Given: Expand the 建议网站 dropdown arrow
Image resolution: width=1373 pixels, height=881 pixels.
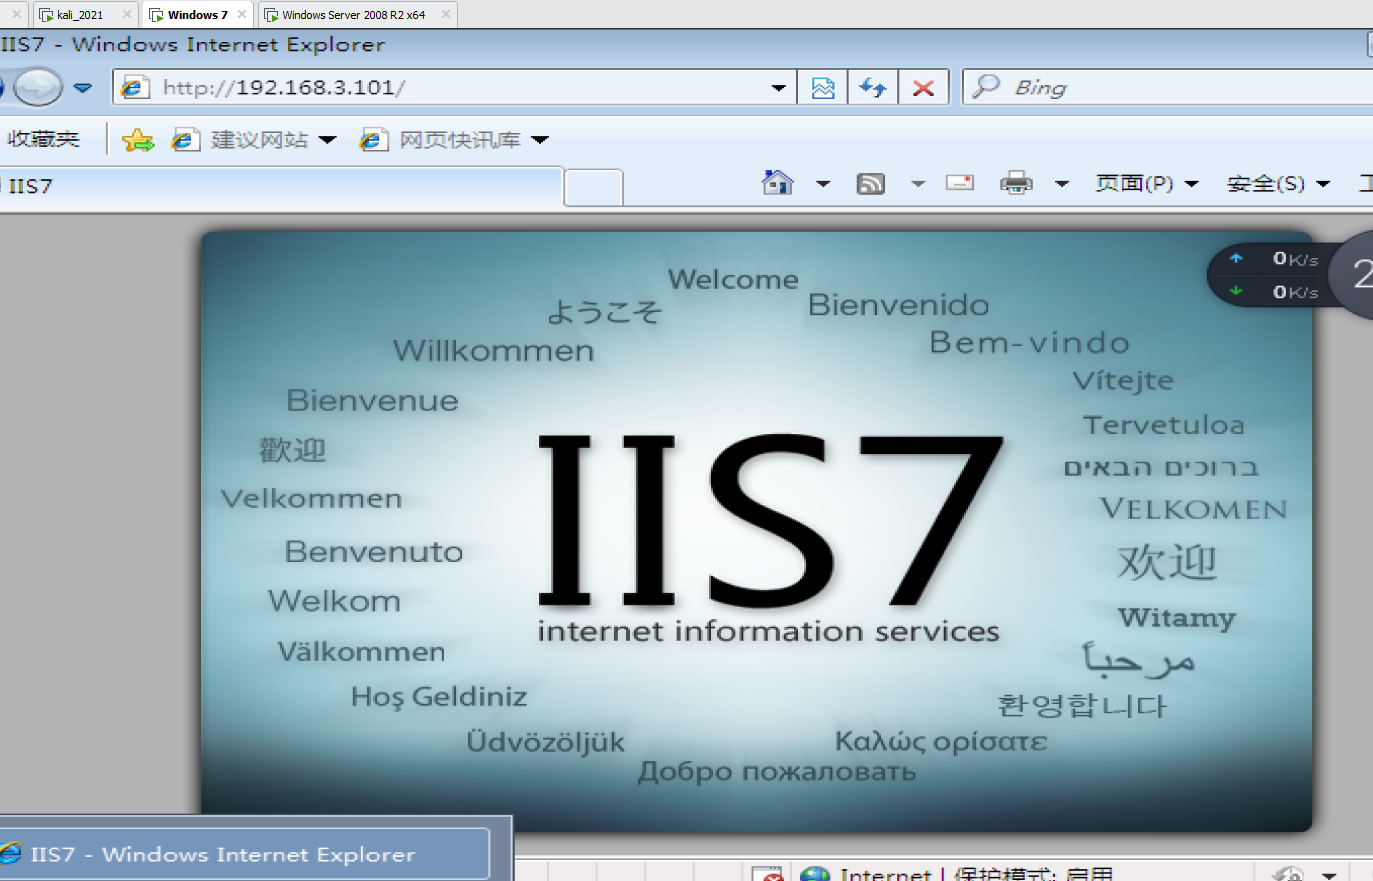Looking at the screenshot, I should (x=327, y=140).
